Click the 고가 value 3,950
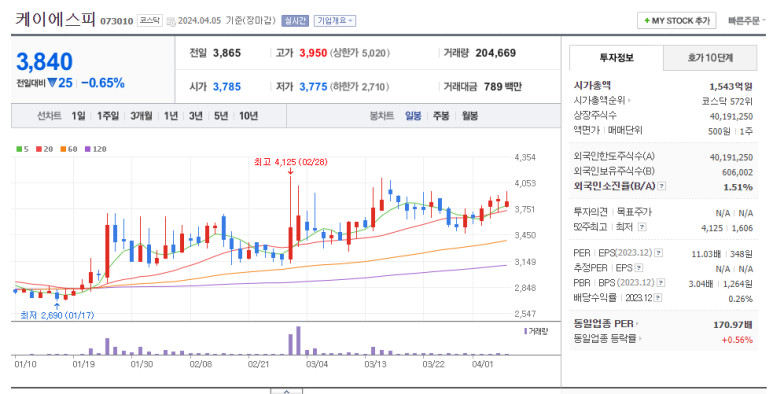Screen dimensions: 773x394 point(313,53)
